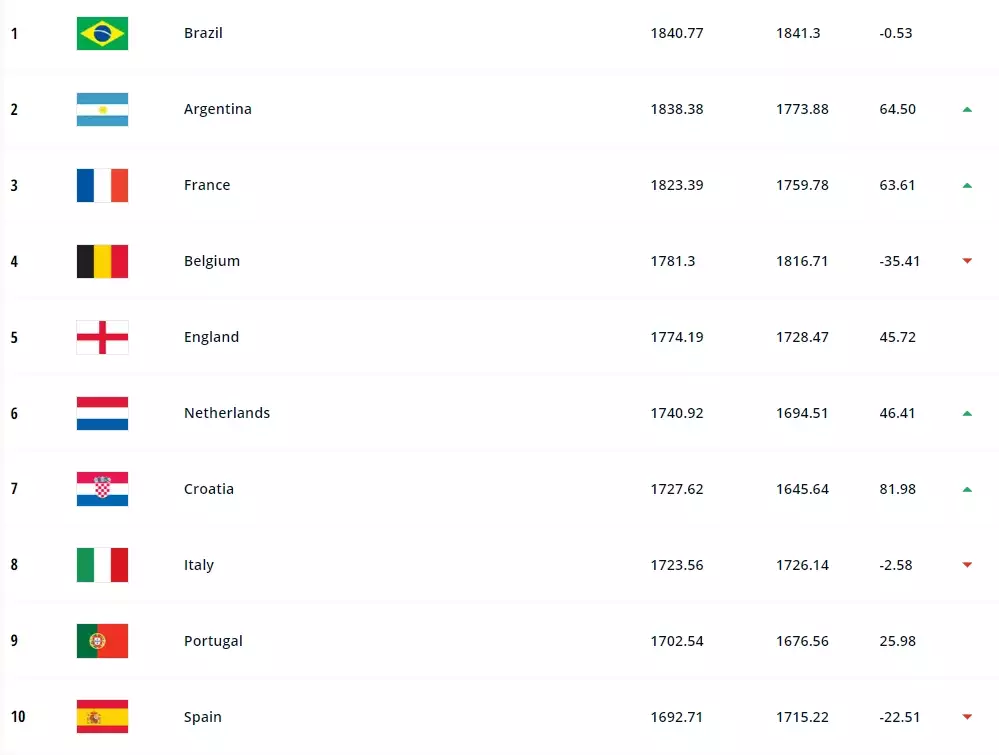The width and height of the screenshot is (999, 755).
Task: Click the Spain flag icon
Action: coord(102,717)
